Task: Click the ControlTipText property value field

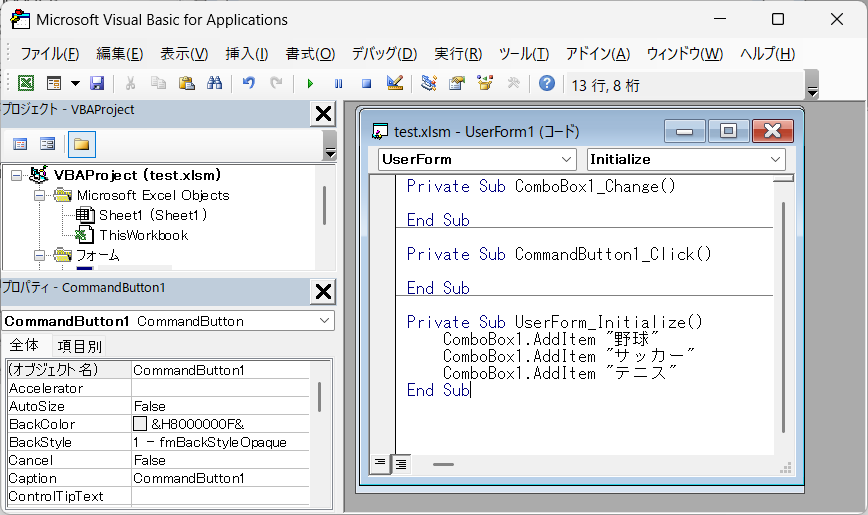Action: (220, 496)
